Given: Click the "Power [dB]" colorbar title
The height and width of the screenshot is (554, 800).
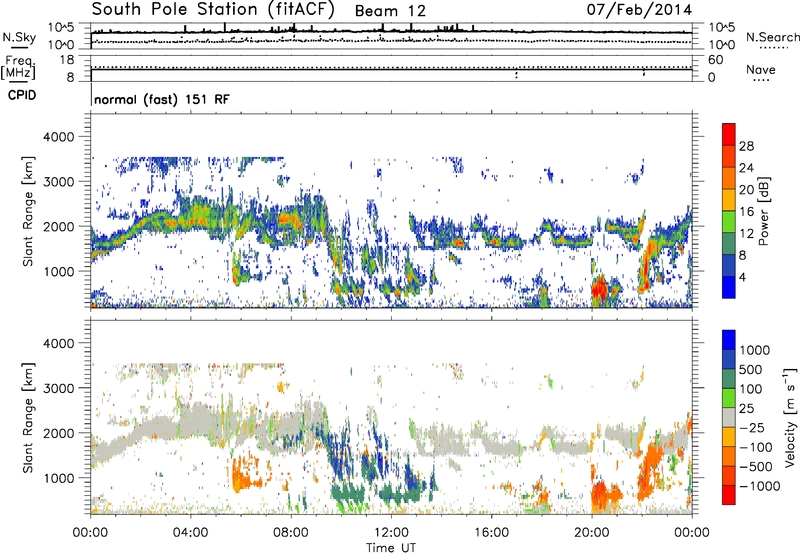Looking at the screenshot, I should pos(764,211).
